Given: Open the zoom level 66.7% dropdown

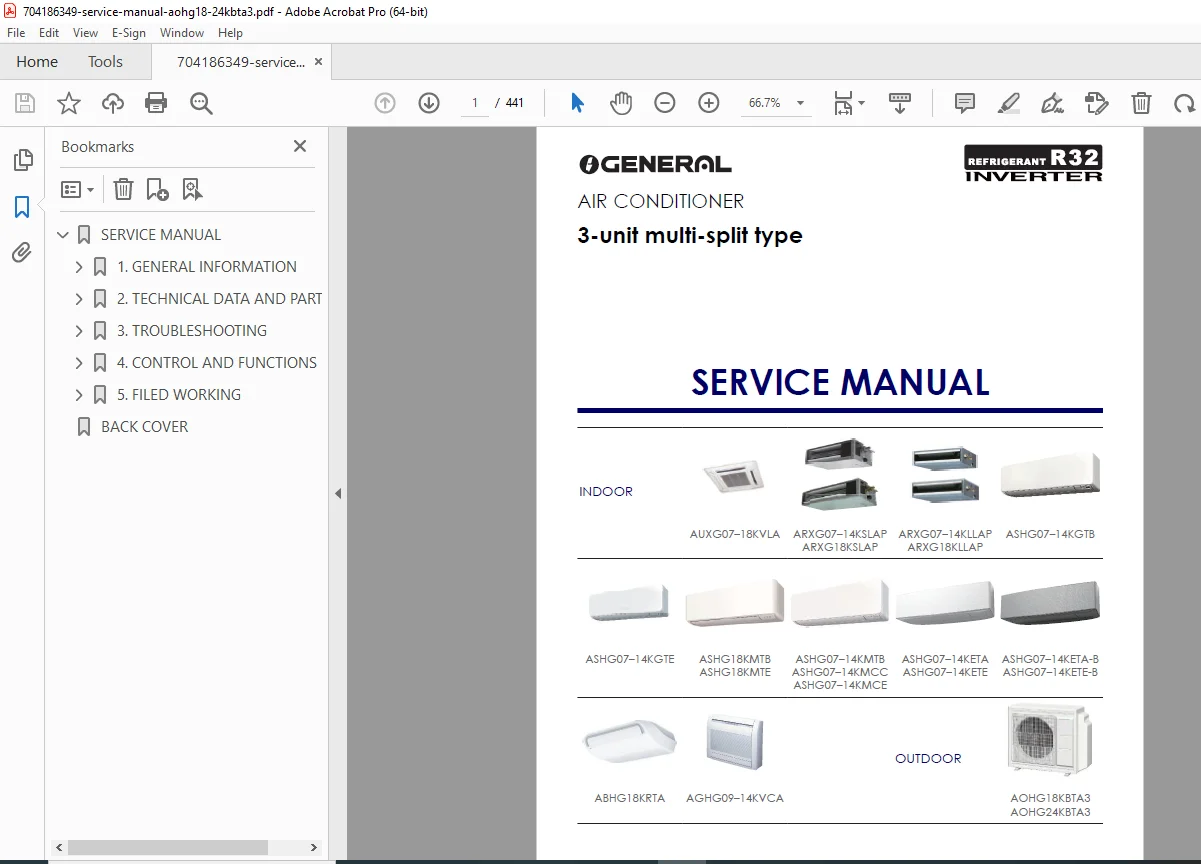Looking at the screenshot, I should coord(800,103).
